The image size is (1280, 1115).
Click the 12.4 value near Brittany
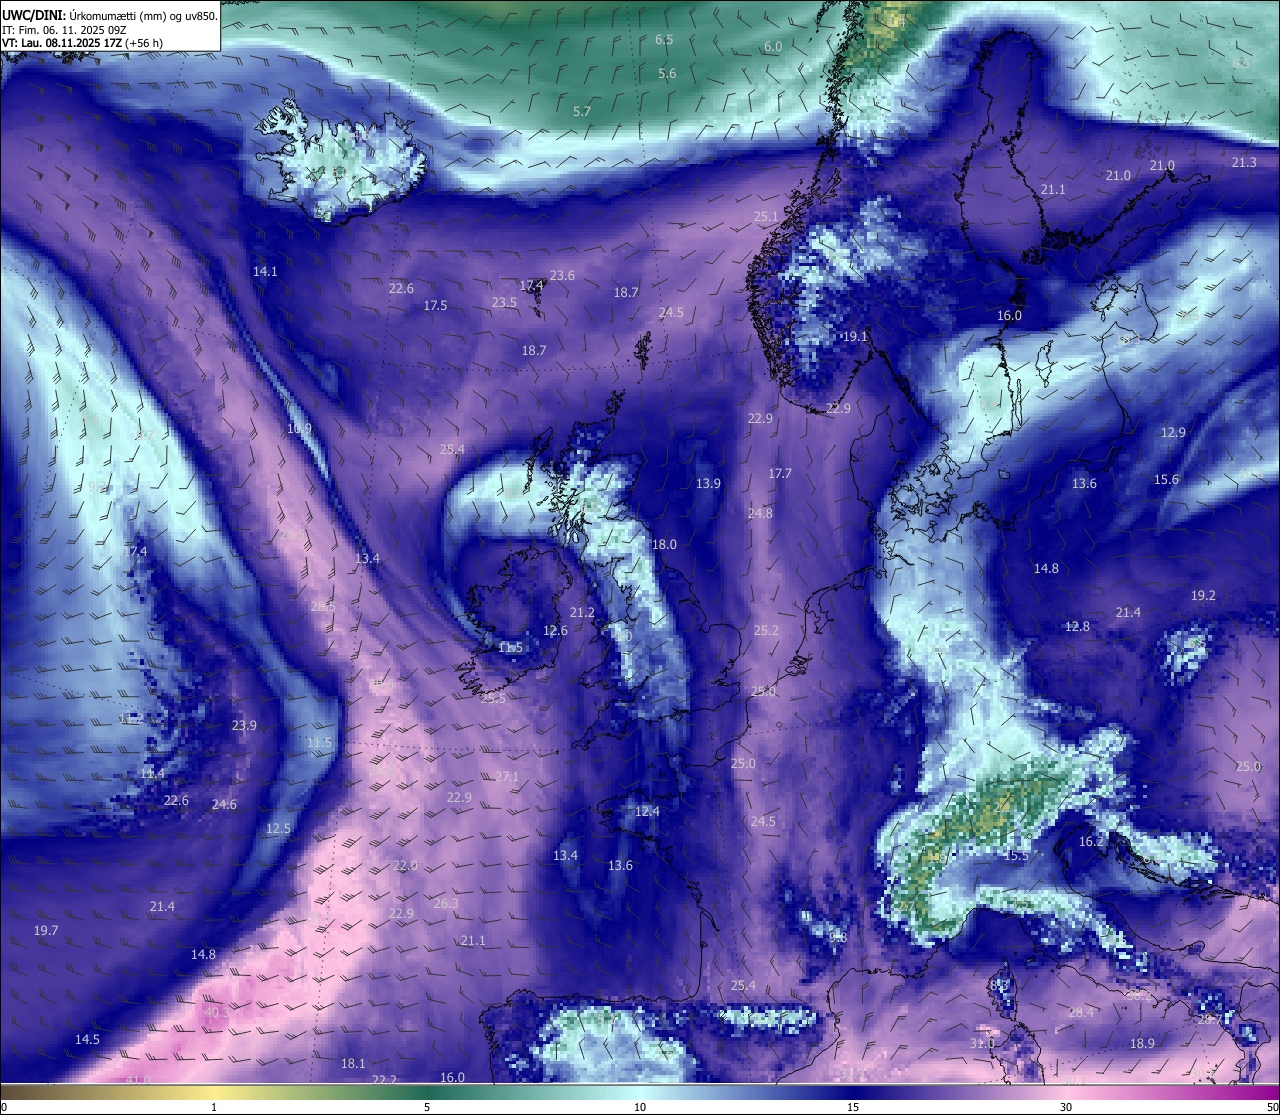click(647, 812)
